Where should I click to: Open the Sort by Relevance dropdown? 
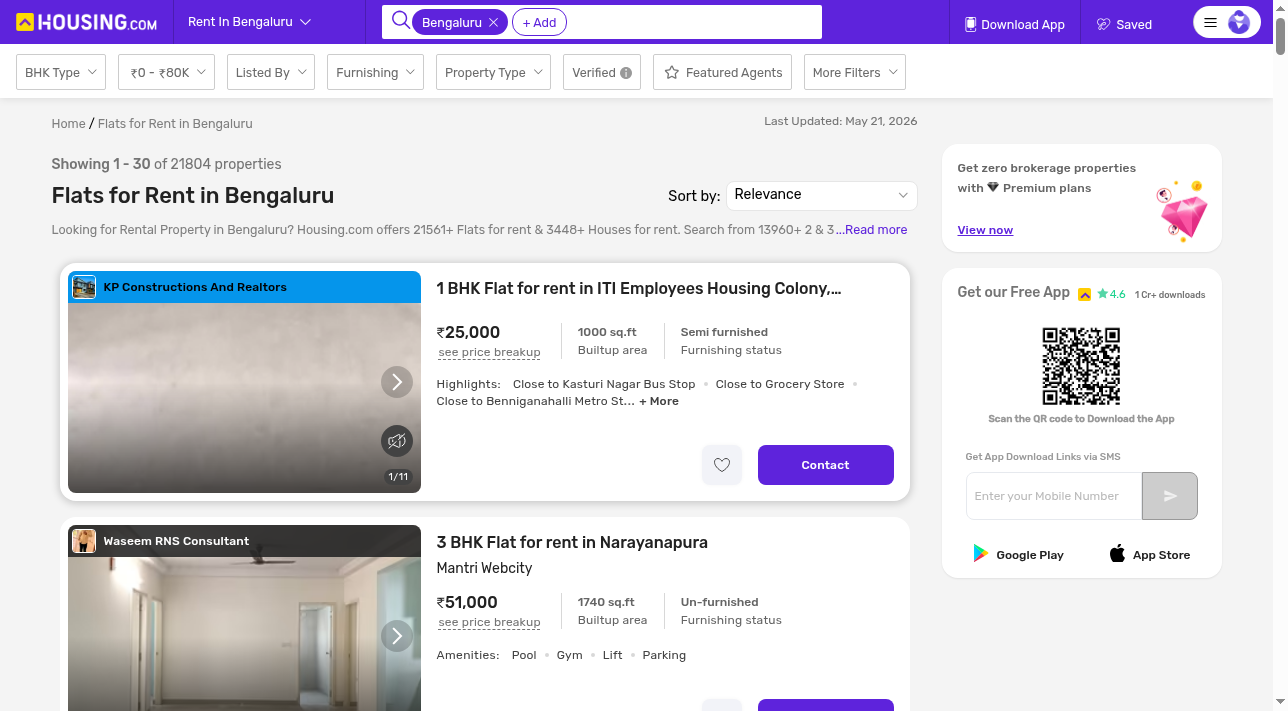[x=822, y=195]
